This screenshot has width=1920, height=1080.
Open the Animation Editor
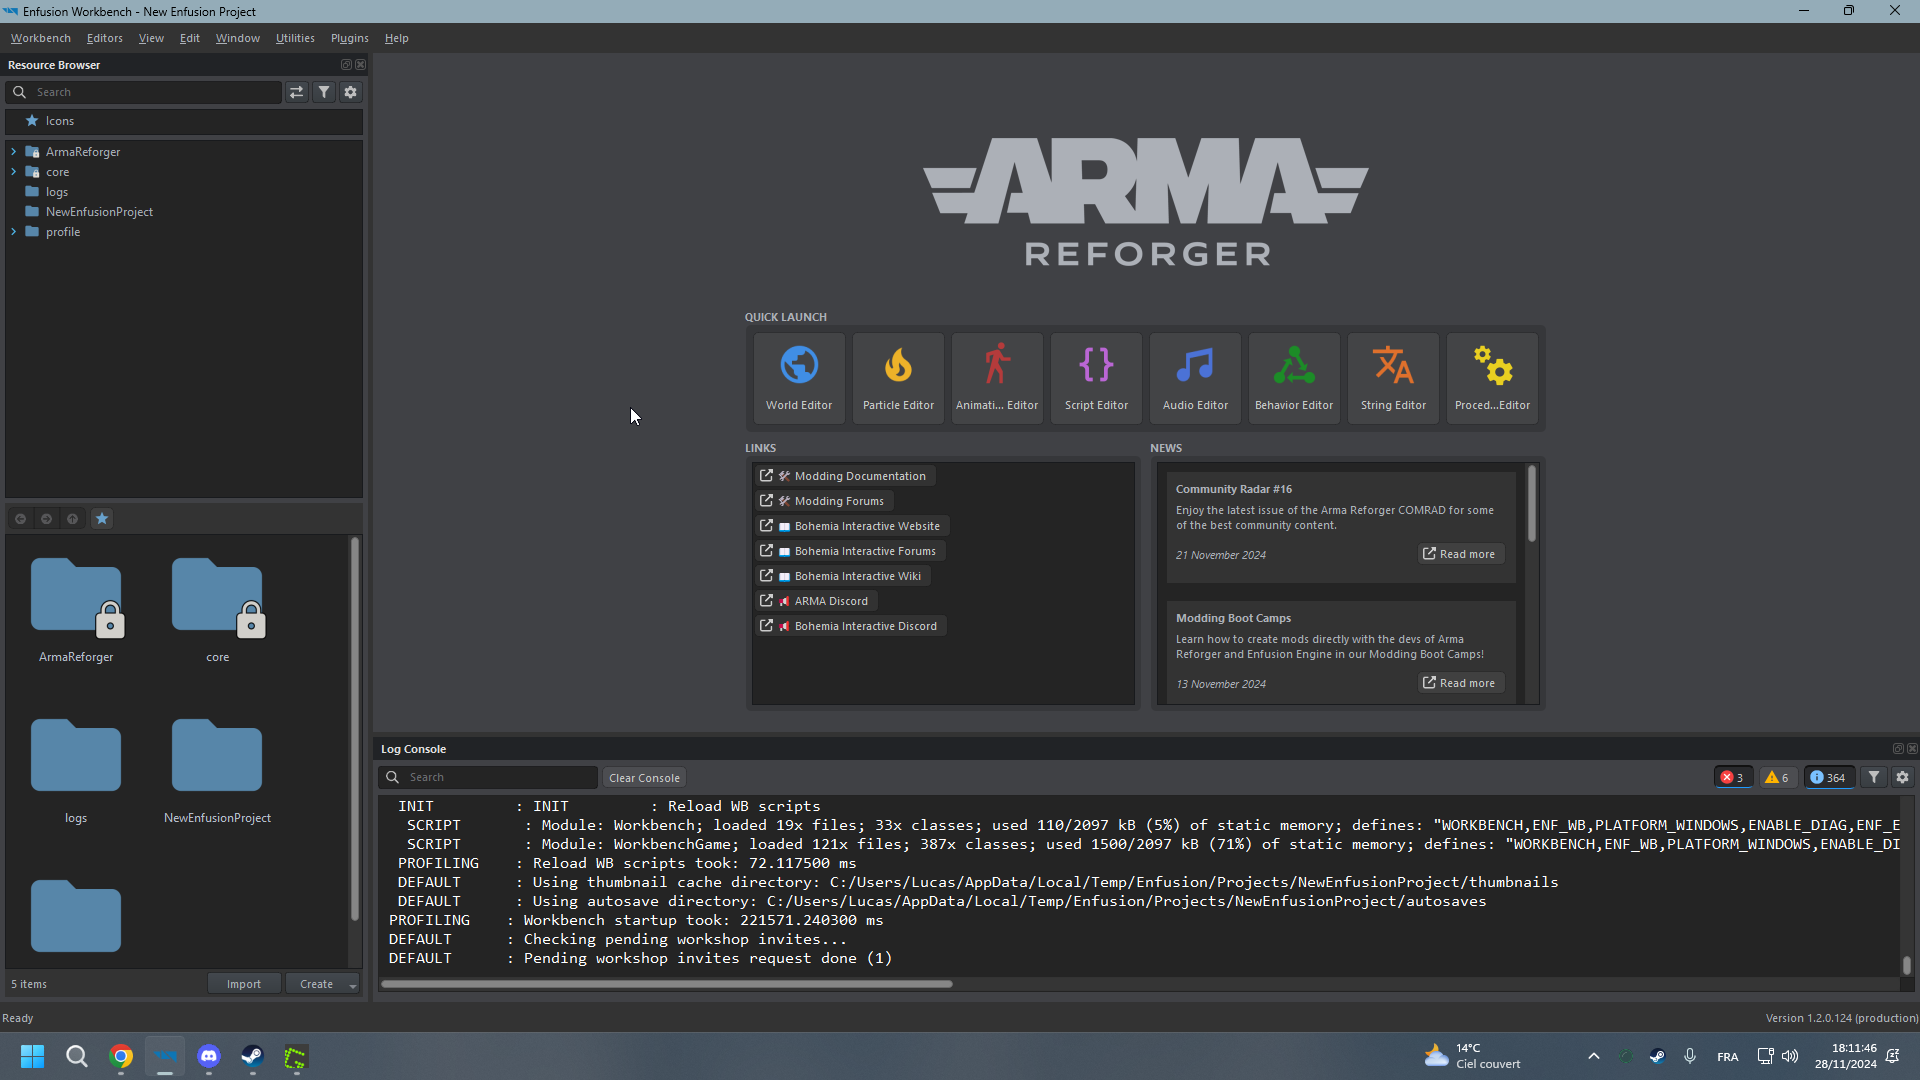997,378
